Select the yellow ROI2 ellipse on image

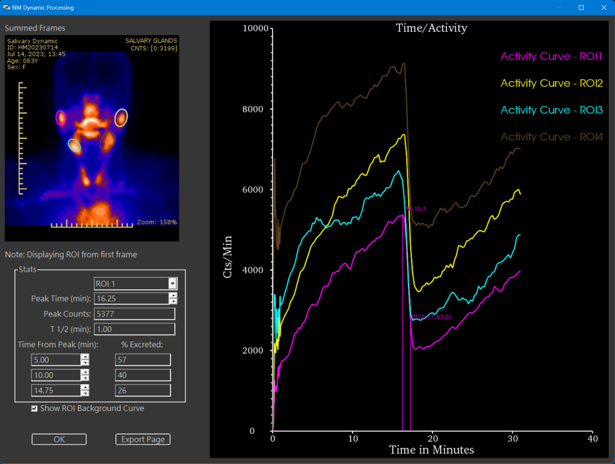[x=121, y=117]
